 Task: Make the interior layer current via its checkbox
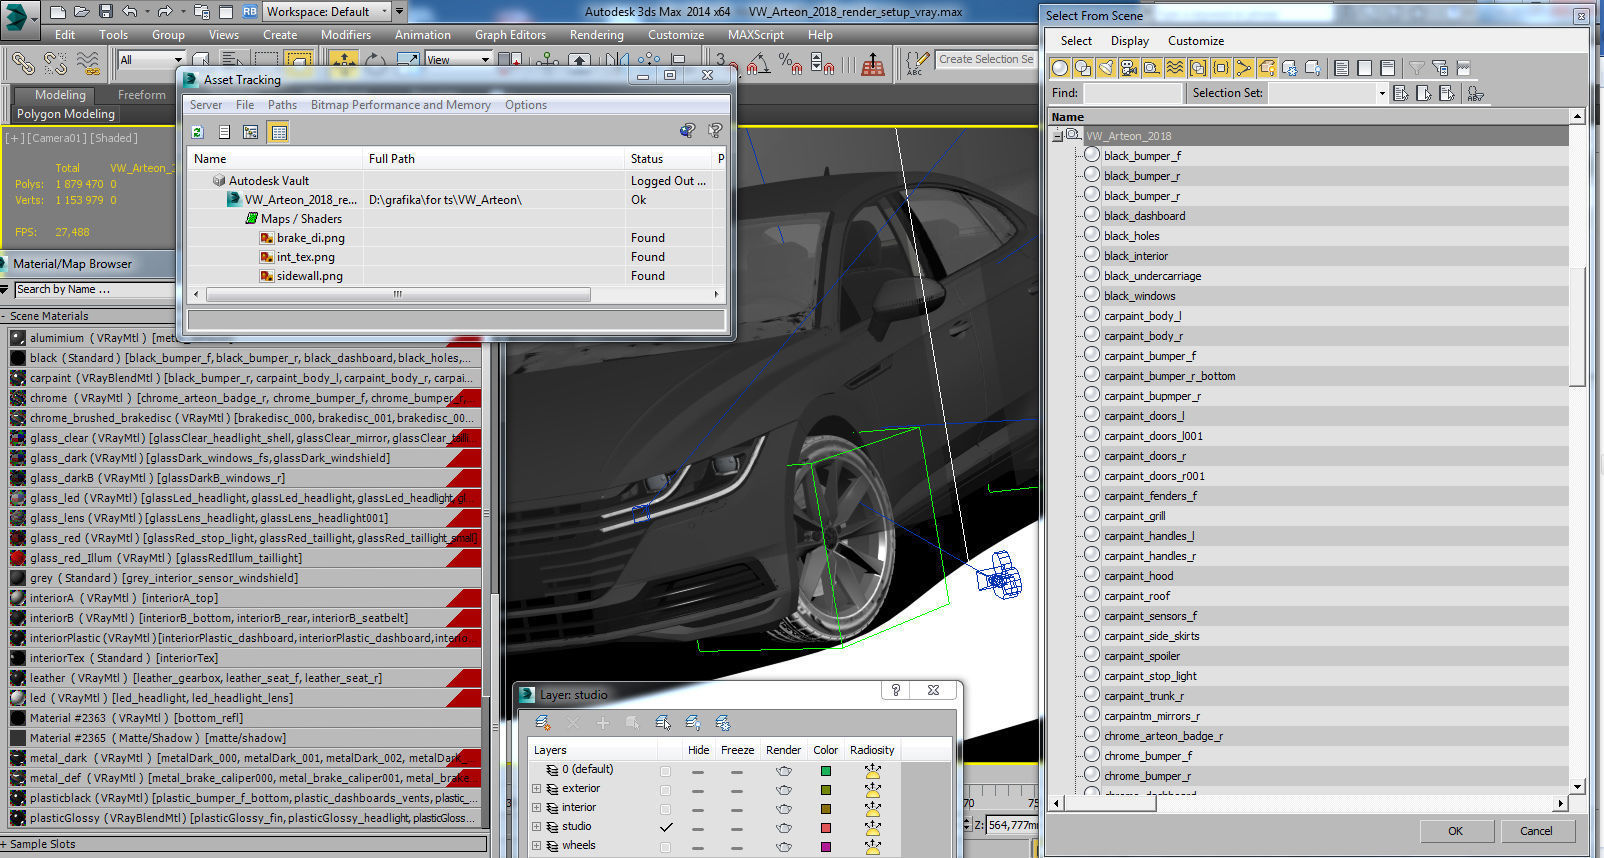pyautogui.click(x=666, y=808)
